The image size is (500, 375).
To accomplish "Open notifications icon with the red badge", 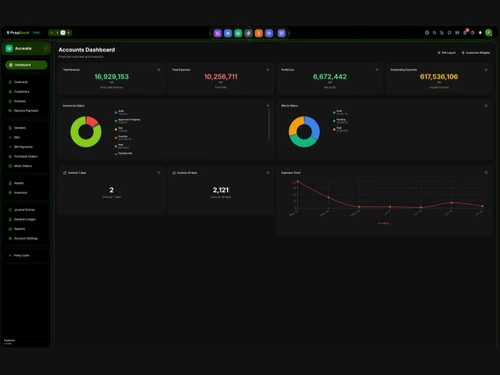I will [x=465, y=32].
